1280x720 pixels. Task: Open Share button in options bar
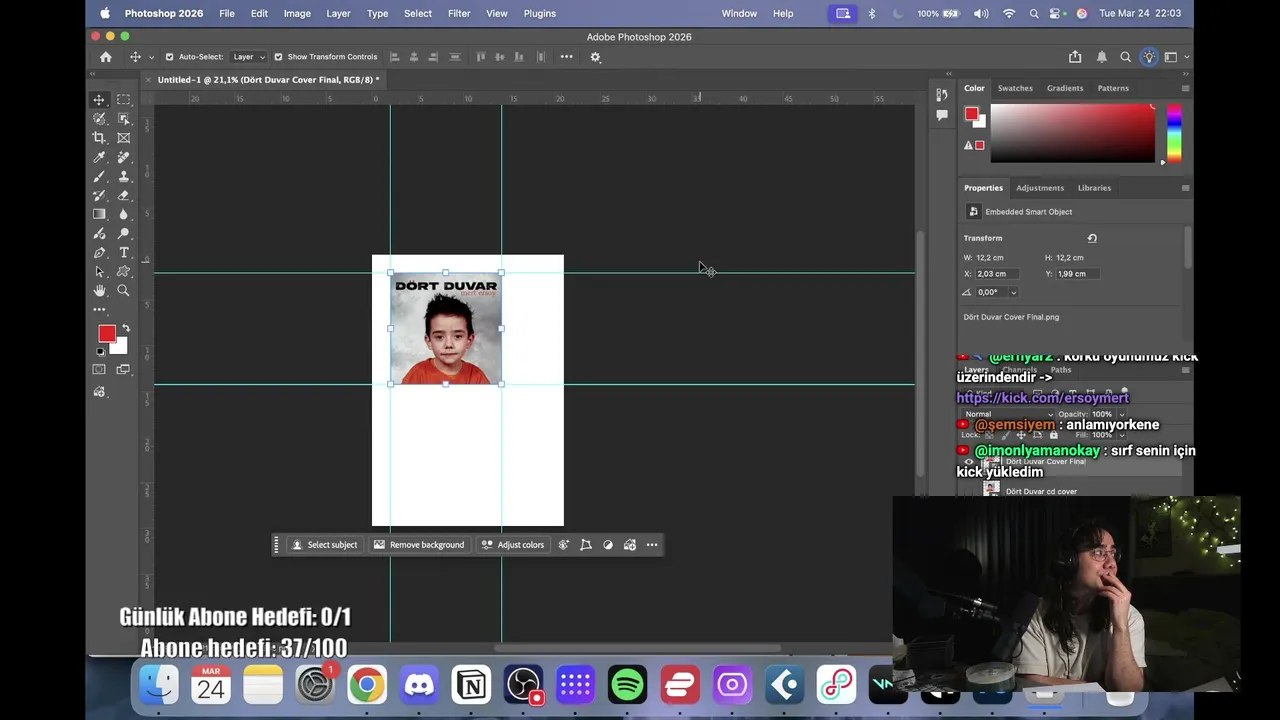point(1075,57)
